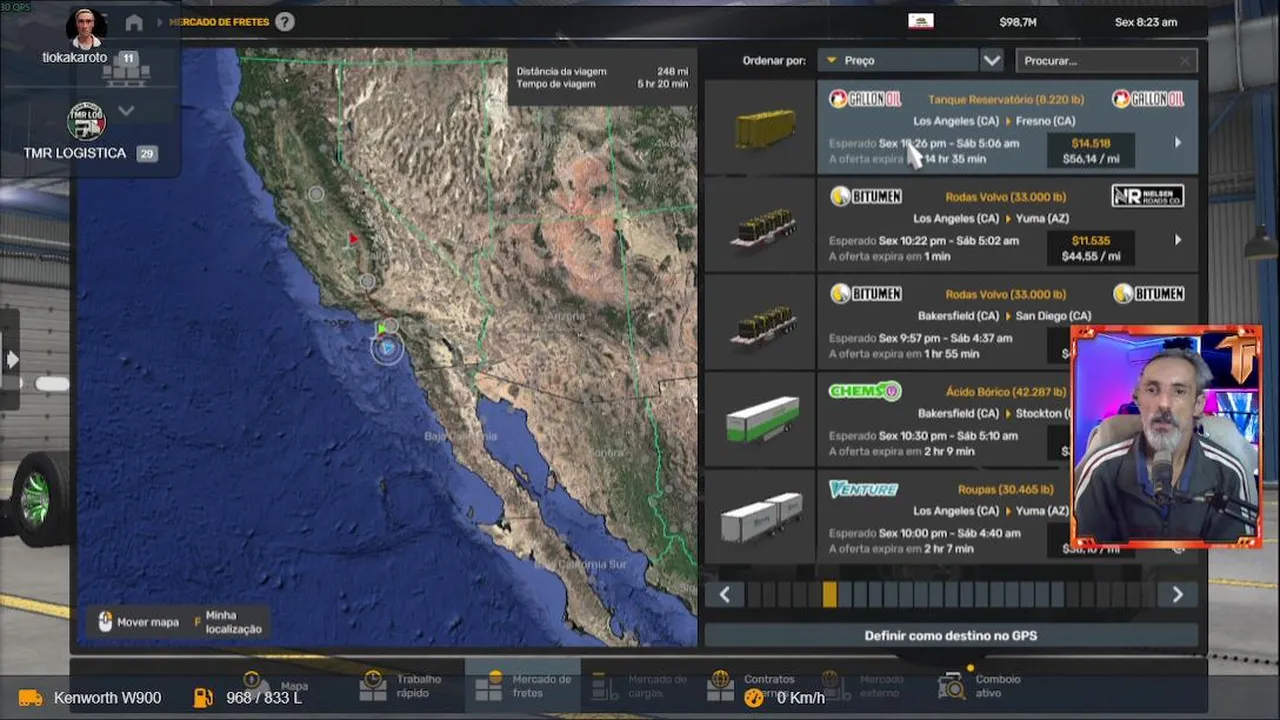Click $11.535 price on Yuma job
This screenshot has width=1280, height=720.
[x=1091, y=240]
